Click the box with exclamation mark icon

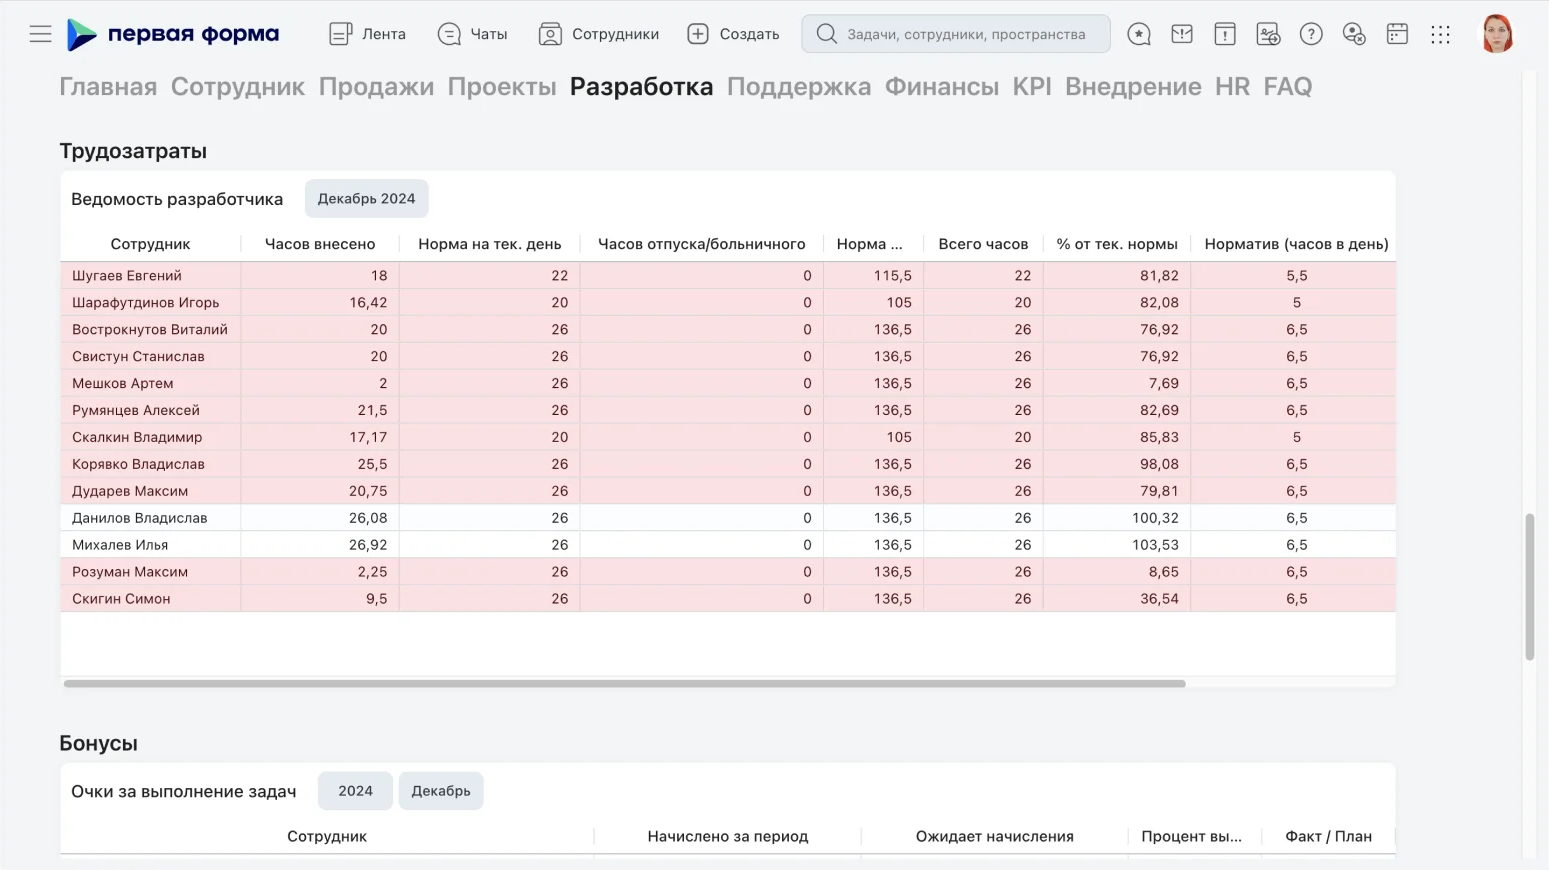coord(1224,34)
